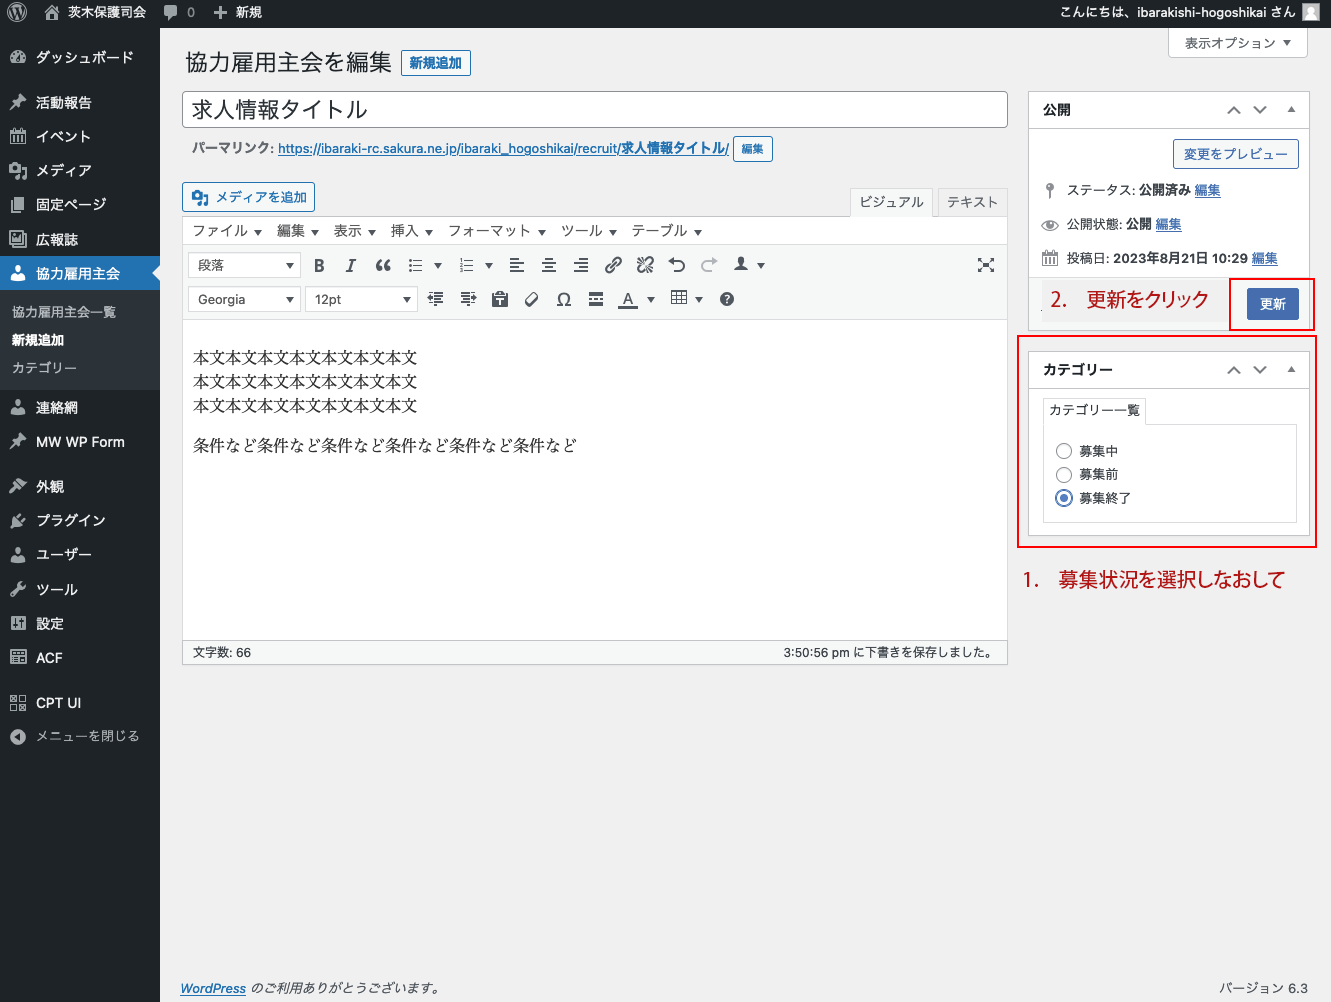Insert or edit a link
1331x1002 pixels.
[x=613, y=265]
